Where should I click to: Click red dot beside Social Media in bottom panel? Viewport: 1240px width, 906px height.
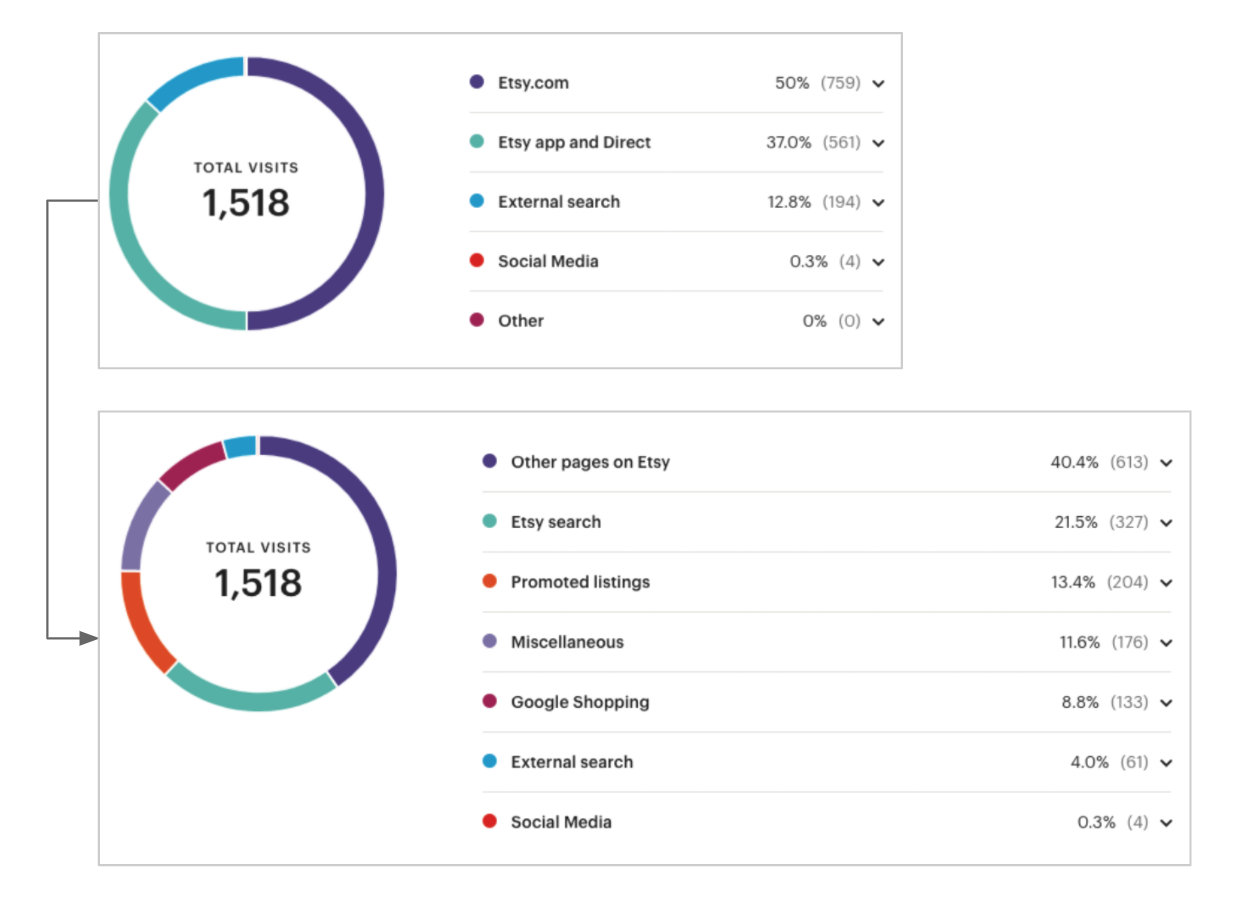click(x=489, y=821)
